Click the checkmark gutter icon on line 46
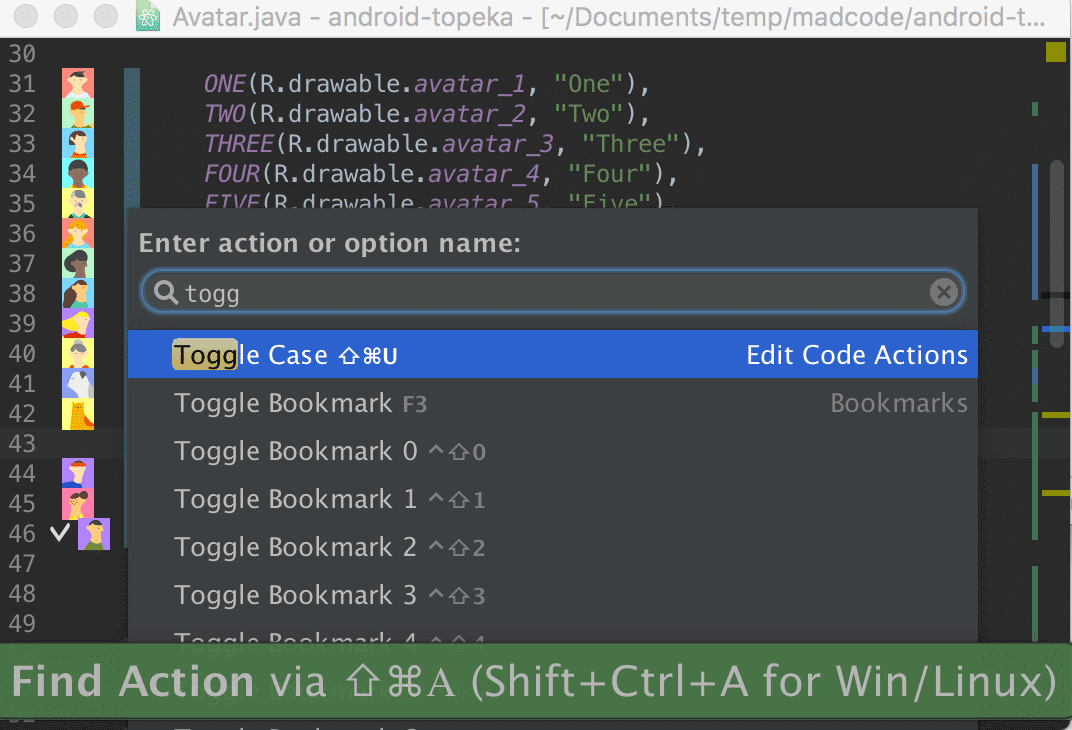Screen dimensions: 1072x730 click(60, 532)
